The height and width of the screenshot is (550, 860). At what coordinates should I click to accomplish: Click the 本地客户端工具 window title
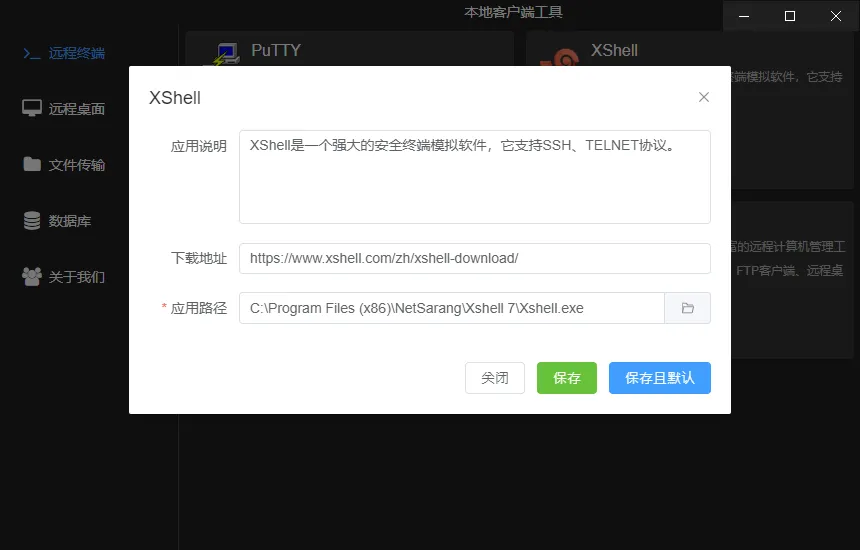[513, 12]
